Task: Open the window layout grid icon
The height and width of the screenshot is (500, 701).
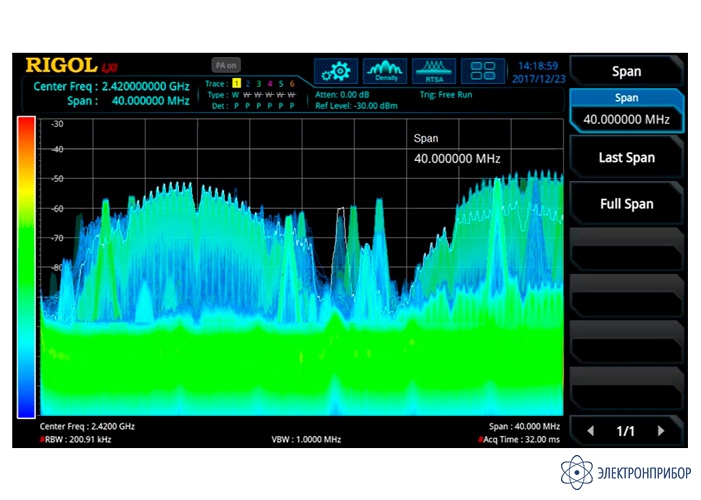Action: pyautogui.click(x=482, y=71)
